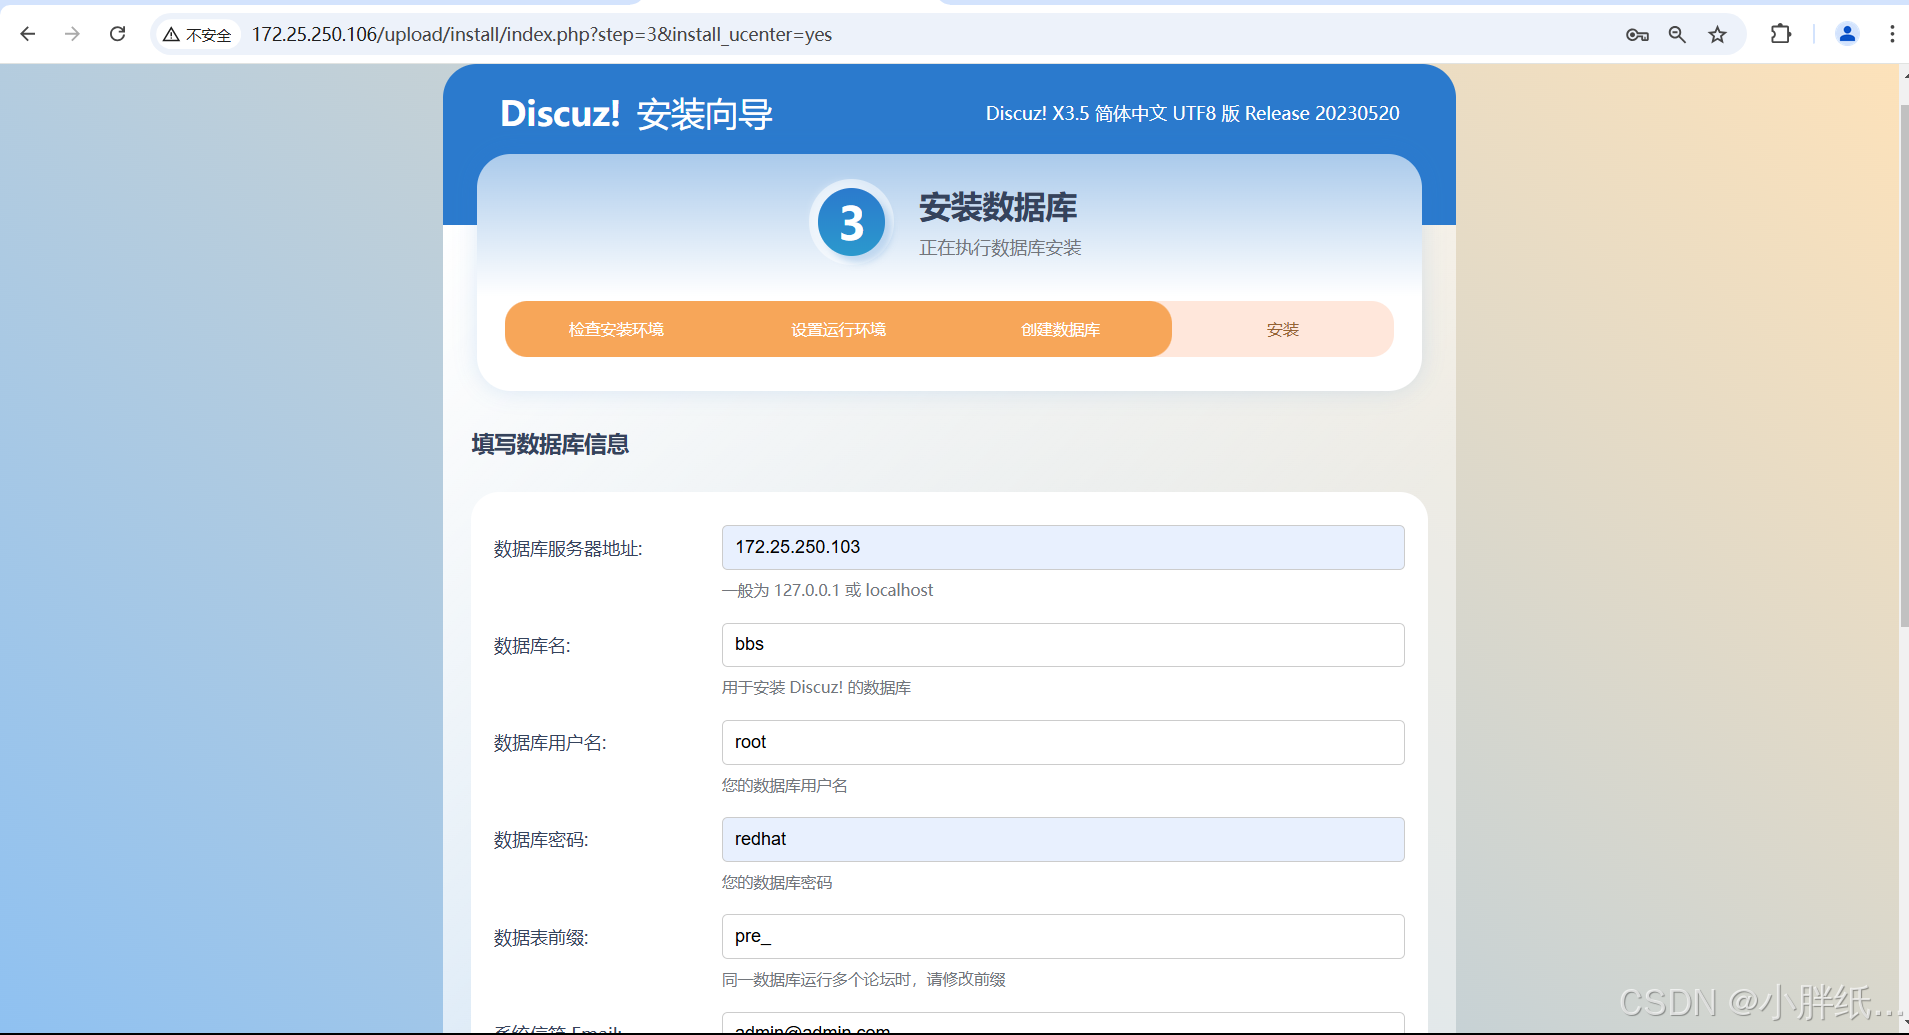
Task: Click the 安装数据库 step heading
Action: point(998,208)
